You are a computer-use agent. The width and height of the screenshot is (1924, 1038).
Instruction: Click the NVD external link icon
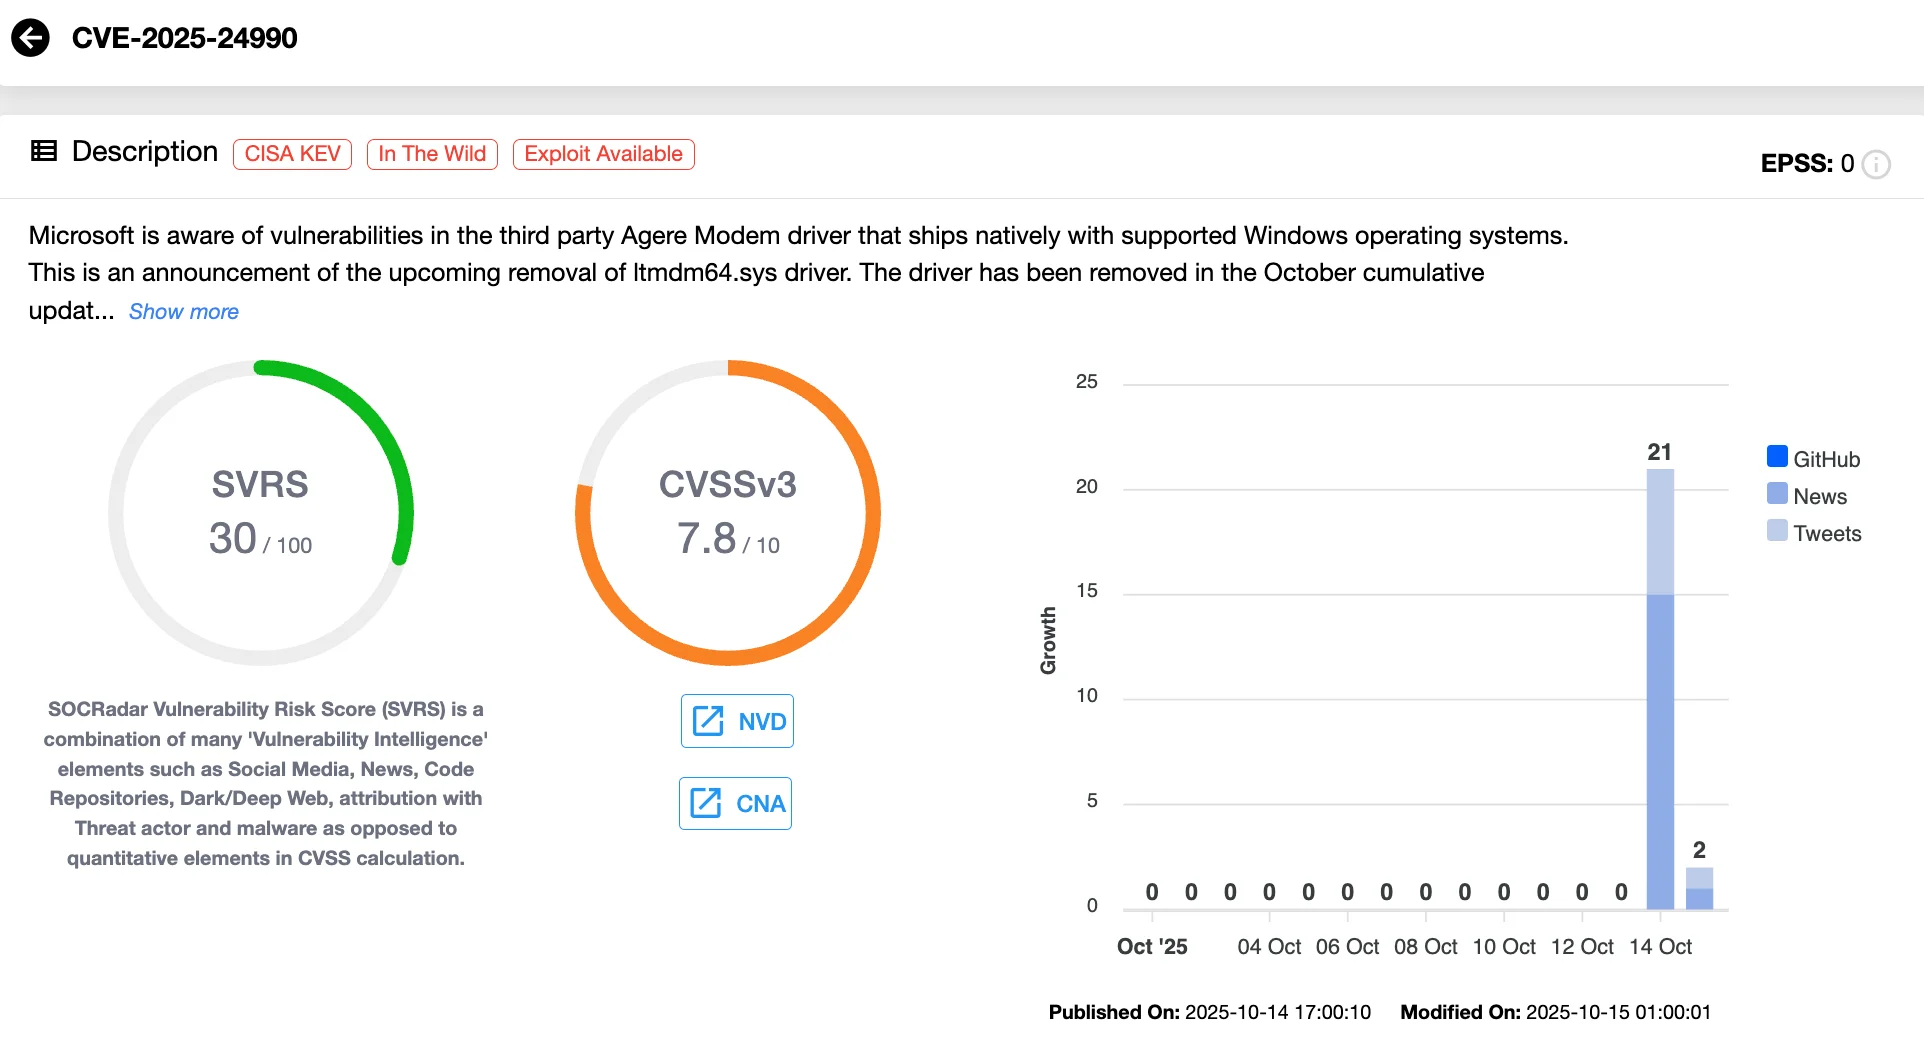point(708,721)
